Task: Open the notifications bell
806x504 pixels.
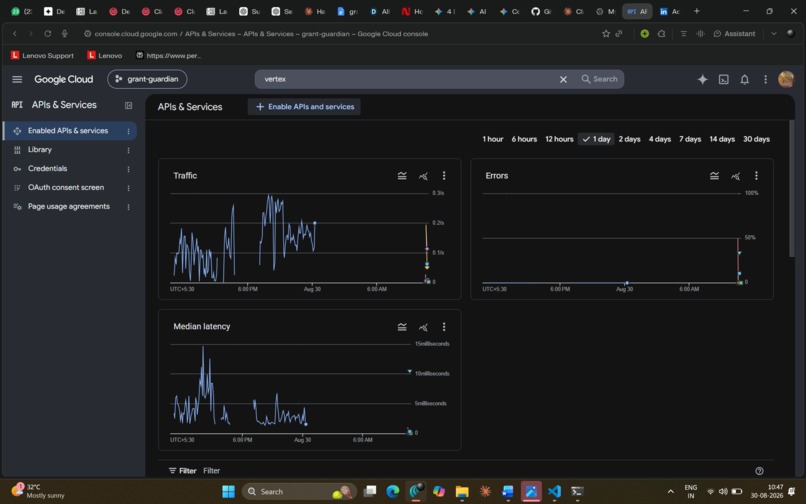Action: point(744,79)
